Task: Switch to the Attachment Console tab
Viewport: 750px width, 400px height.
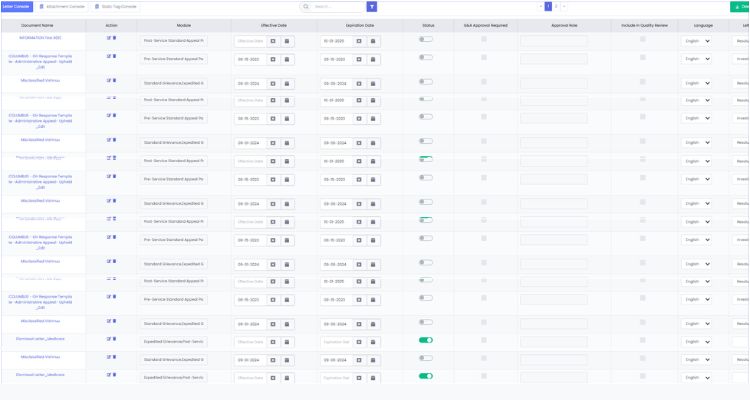Action: (x=62, y=7)
